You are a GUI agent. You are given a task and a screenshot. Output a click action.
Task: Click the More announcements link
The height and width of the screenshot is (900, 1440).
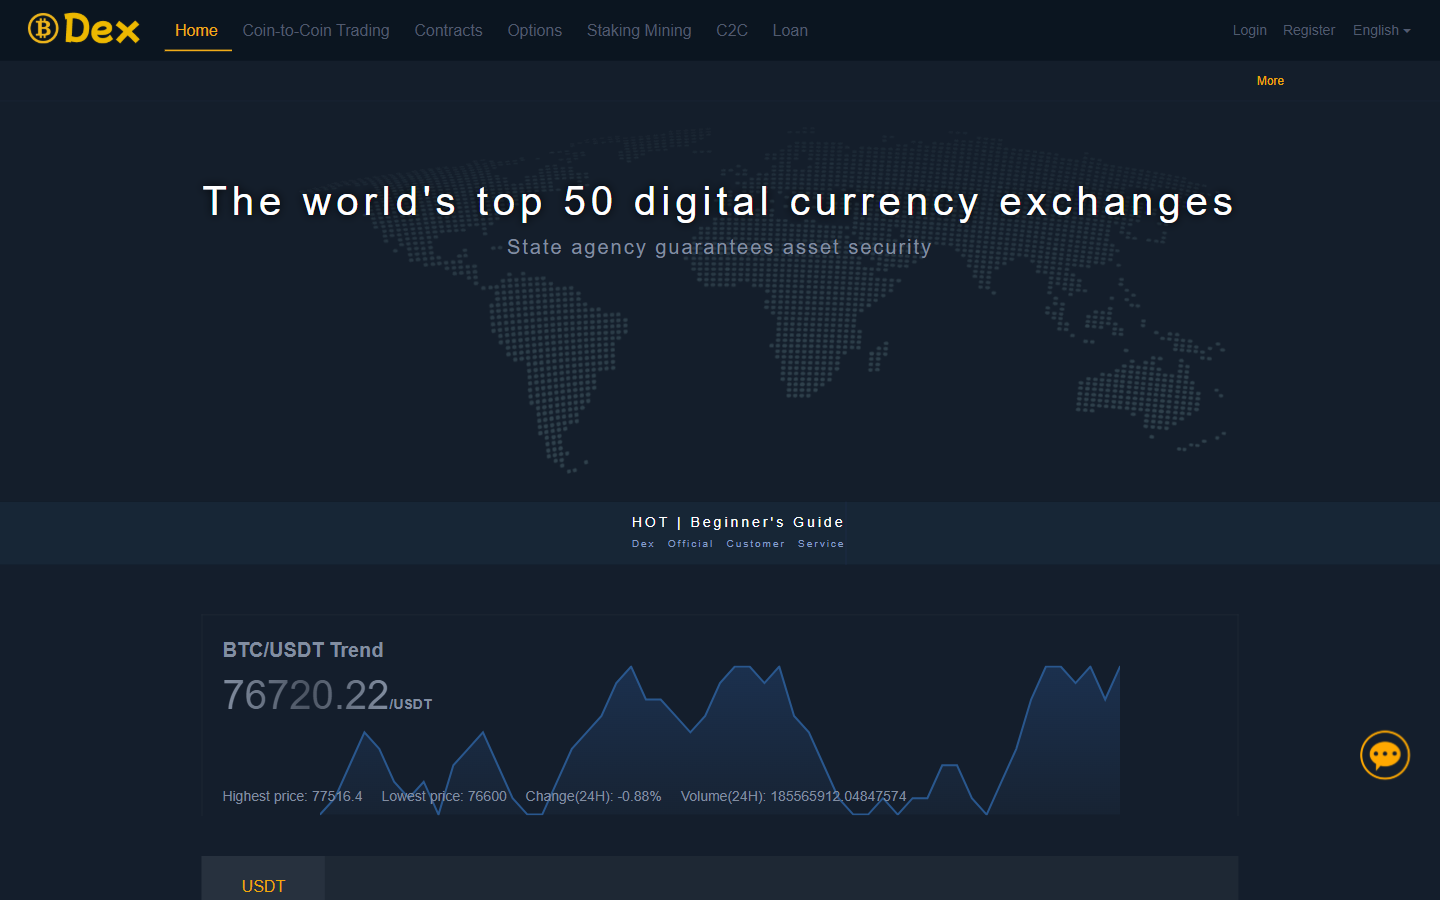tap(1270, 81)
